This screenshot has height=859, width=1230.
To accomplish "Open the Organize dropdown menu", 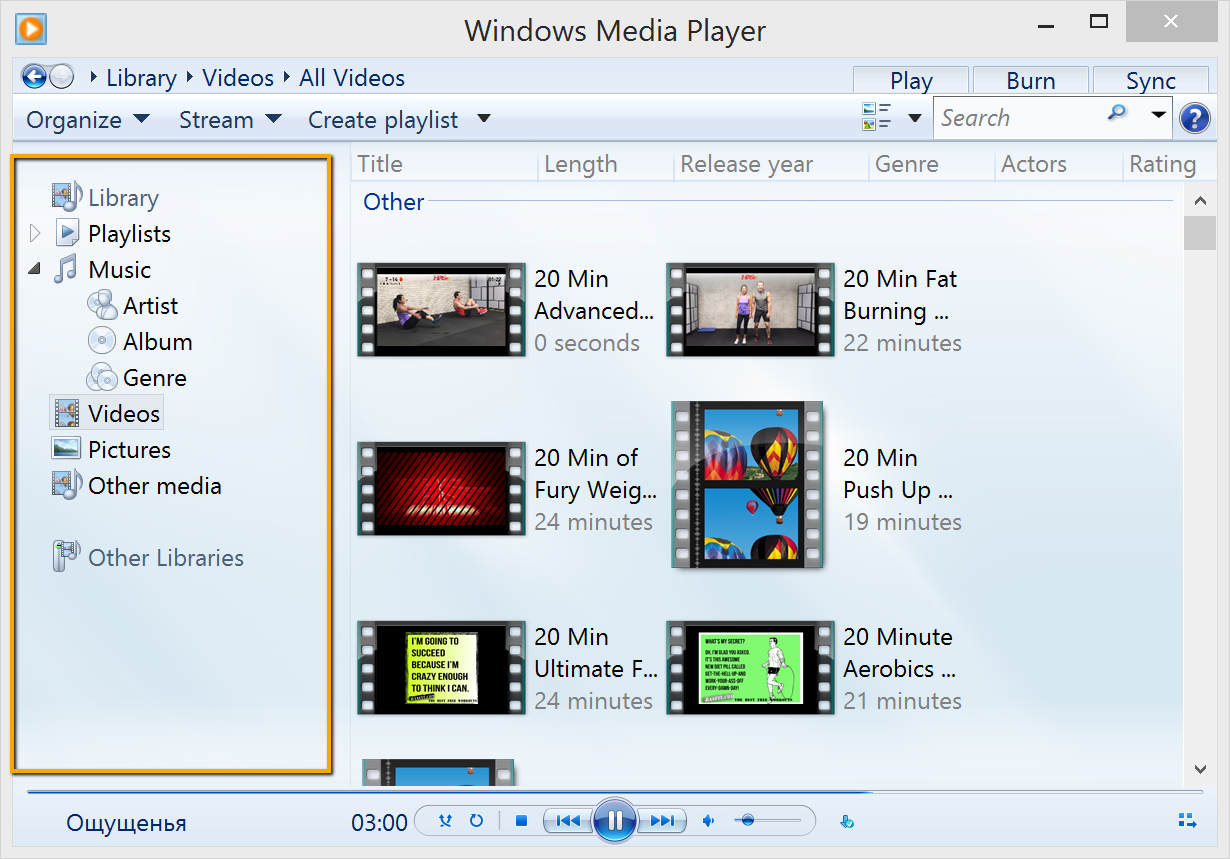I will click(x=87, y=120).
